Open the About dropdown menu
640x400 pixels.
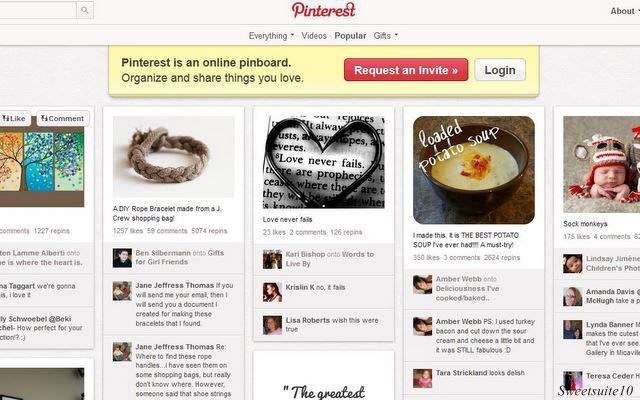(624, 11)
